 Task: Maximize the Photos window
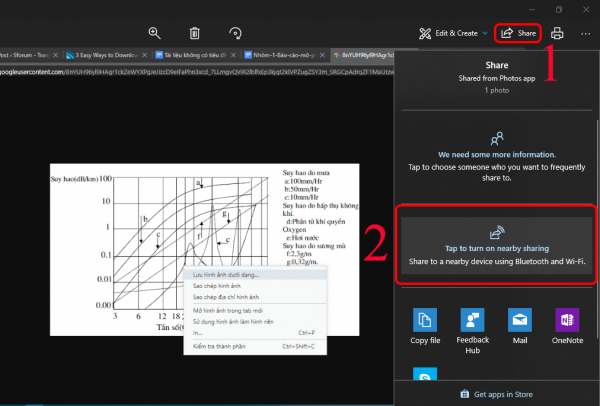[559, 10]
